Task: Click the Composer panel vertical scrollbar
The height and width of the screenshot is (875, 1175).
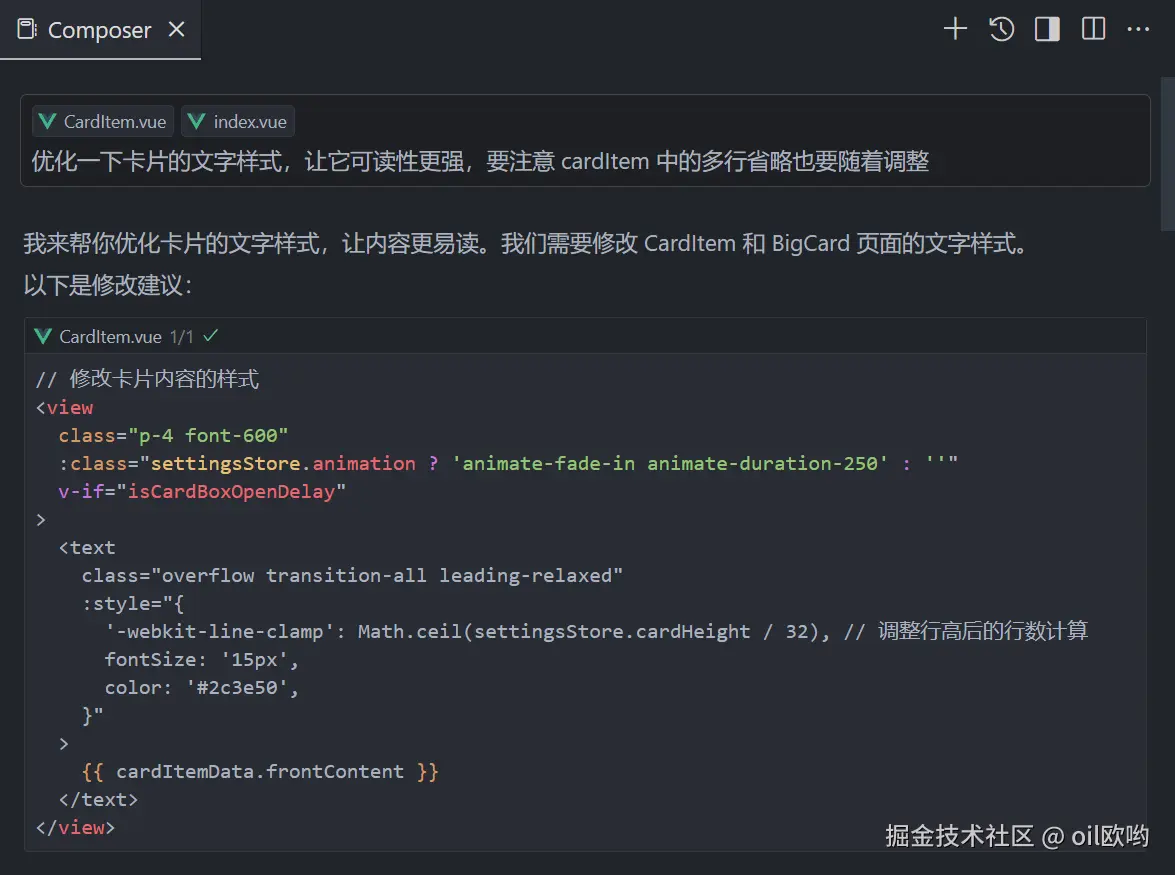Action: pyautogui.click(x=1167, y=150)
